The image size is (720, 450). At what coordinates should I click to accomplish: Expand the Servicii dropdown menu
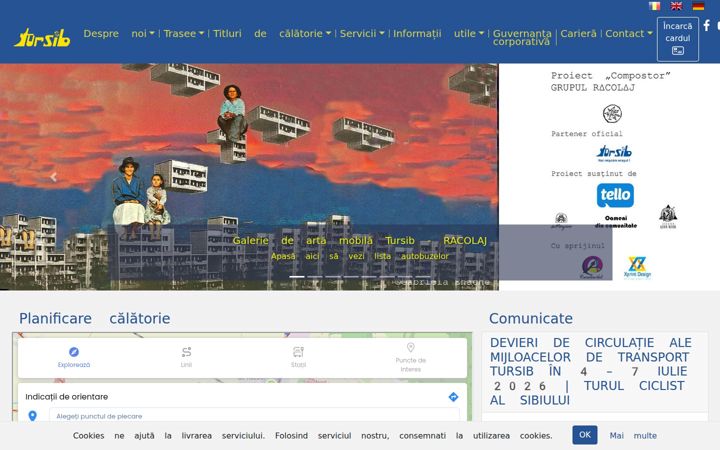point(362,34)
